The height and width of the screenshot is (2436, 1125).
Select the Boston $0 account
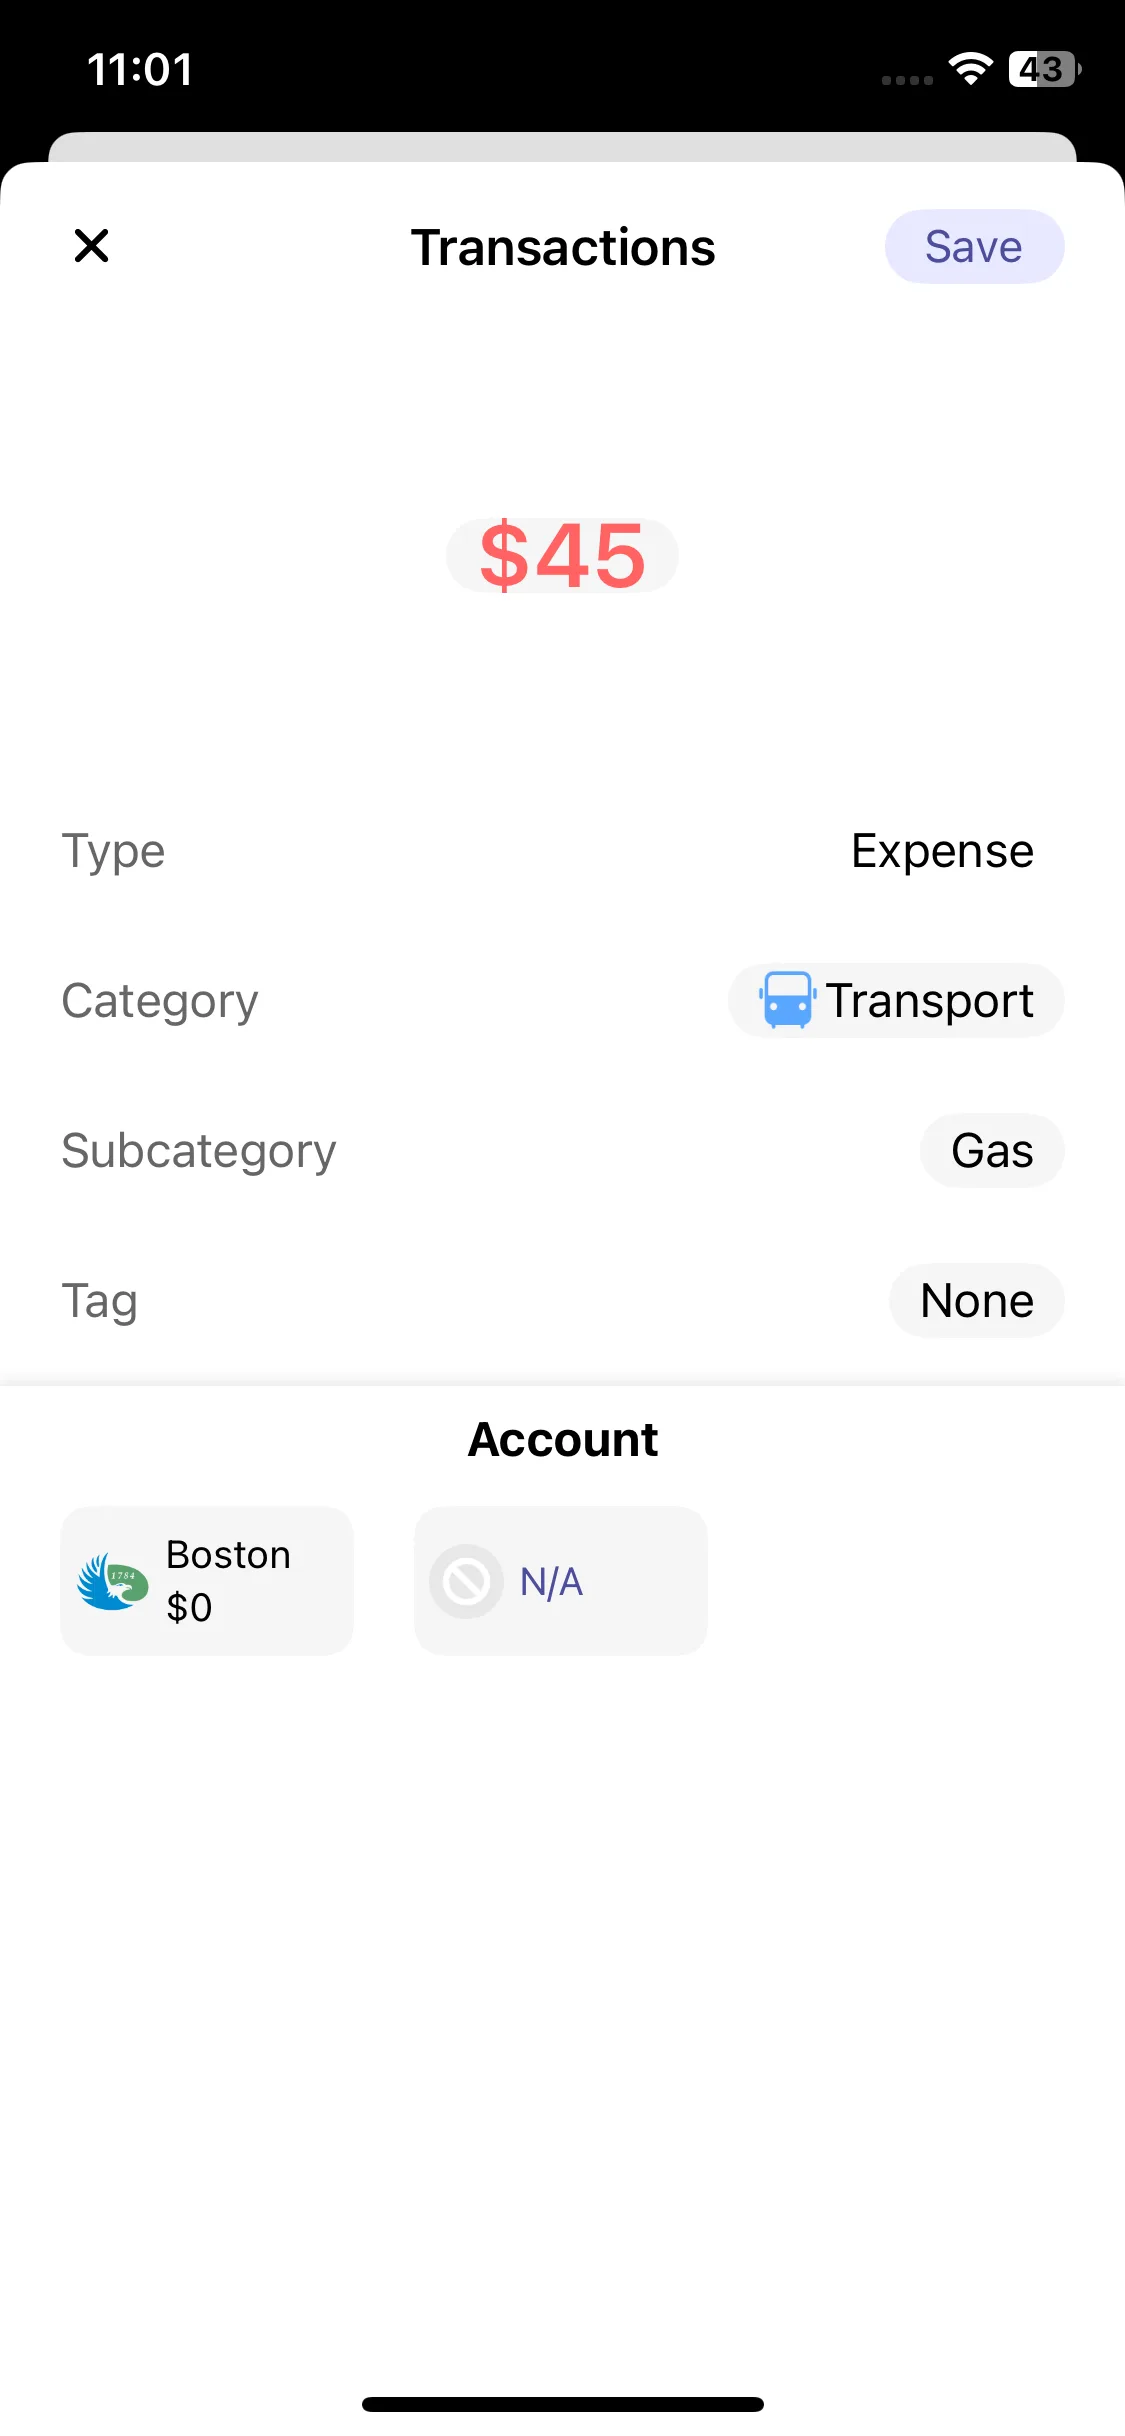(207, 1581)
